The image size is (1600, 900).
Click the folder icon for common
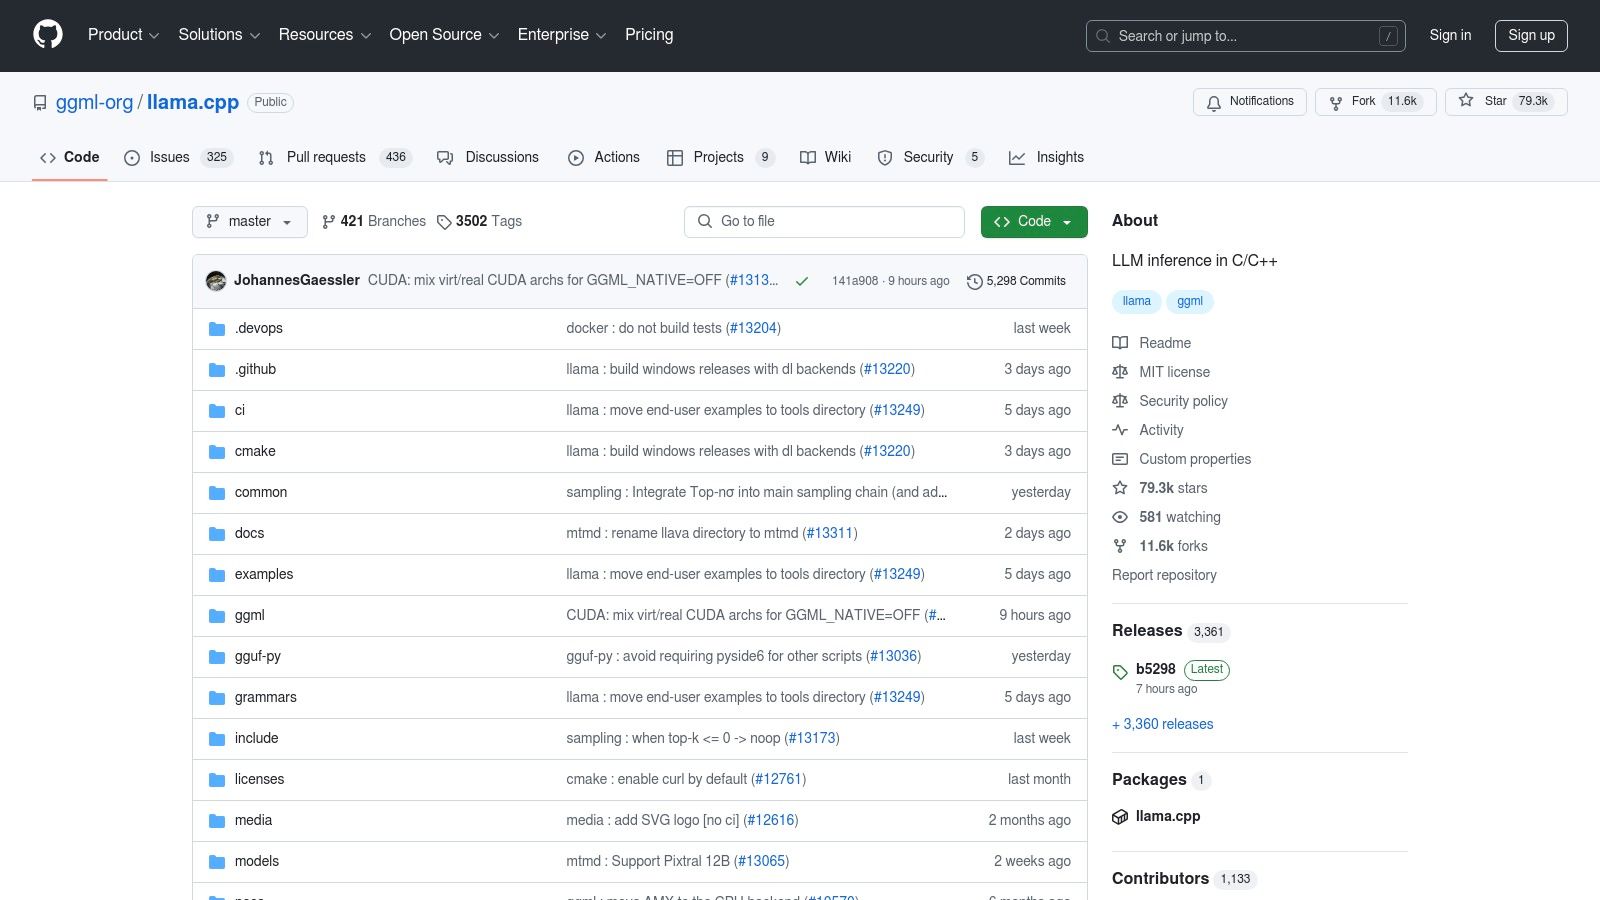217,493
